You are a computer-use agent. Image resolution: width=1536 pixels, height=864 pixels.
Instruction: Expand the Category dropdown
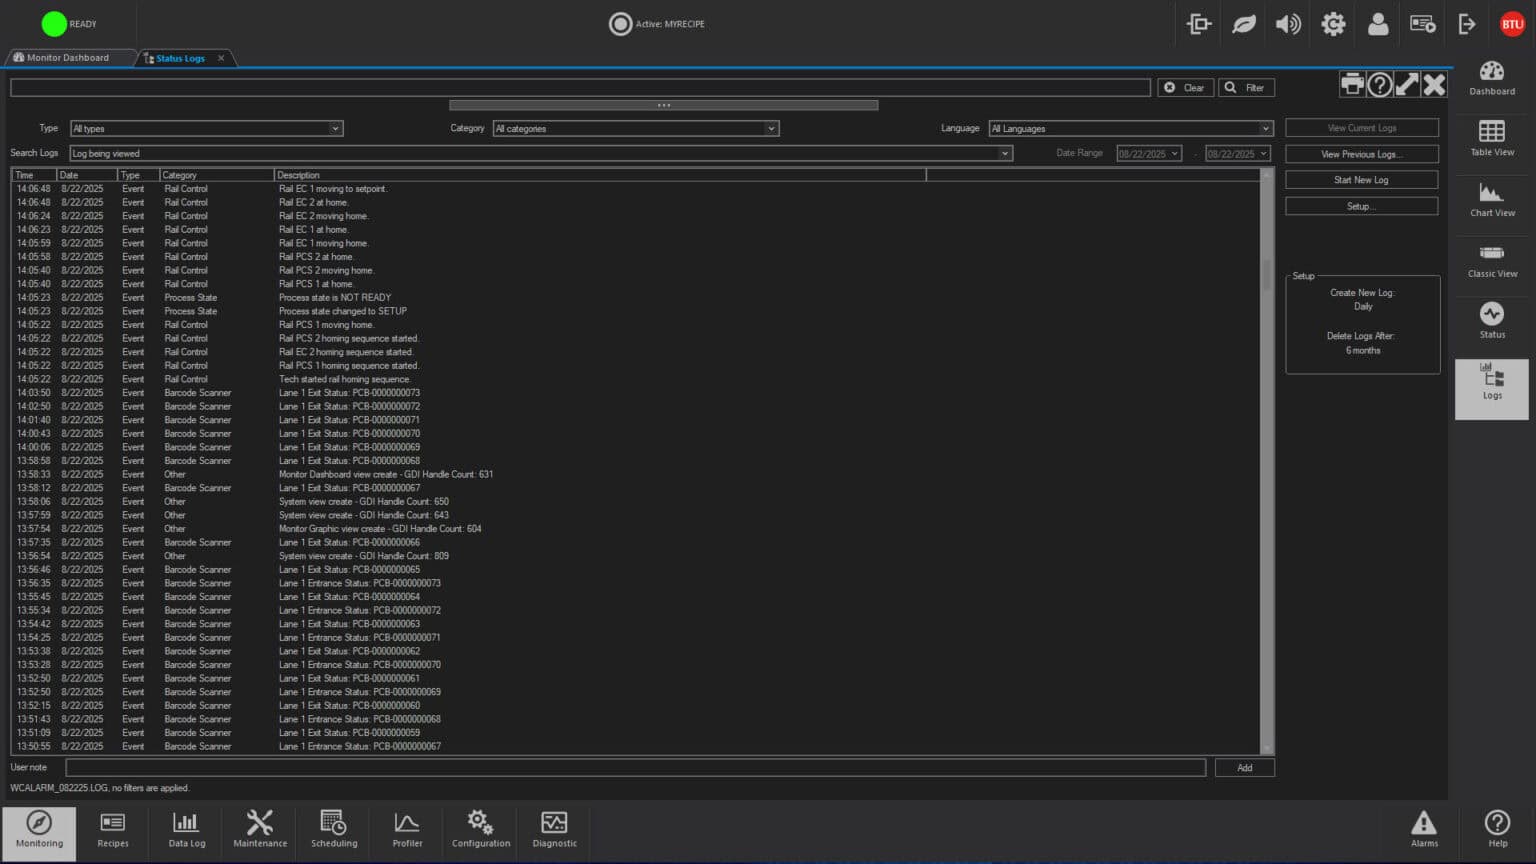pos(771,129)
